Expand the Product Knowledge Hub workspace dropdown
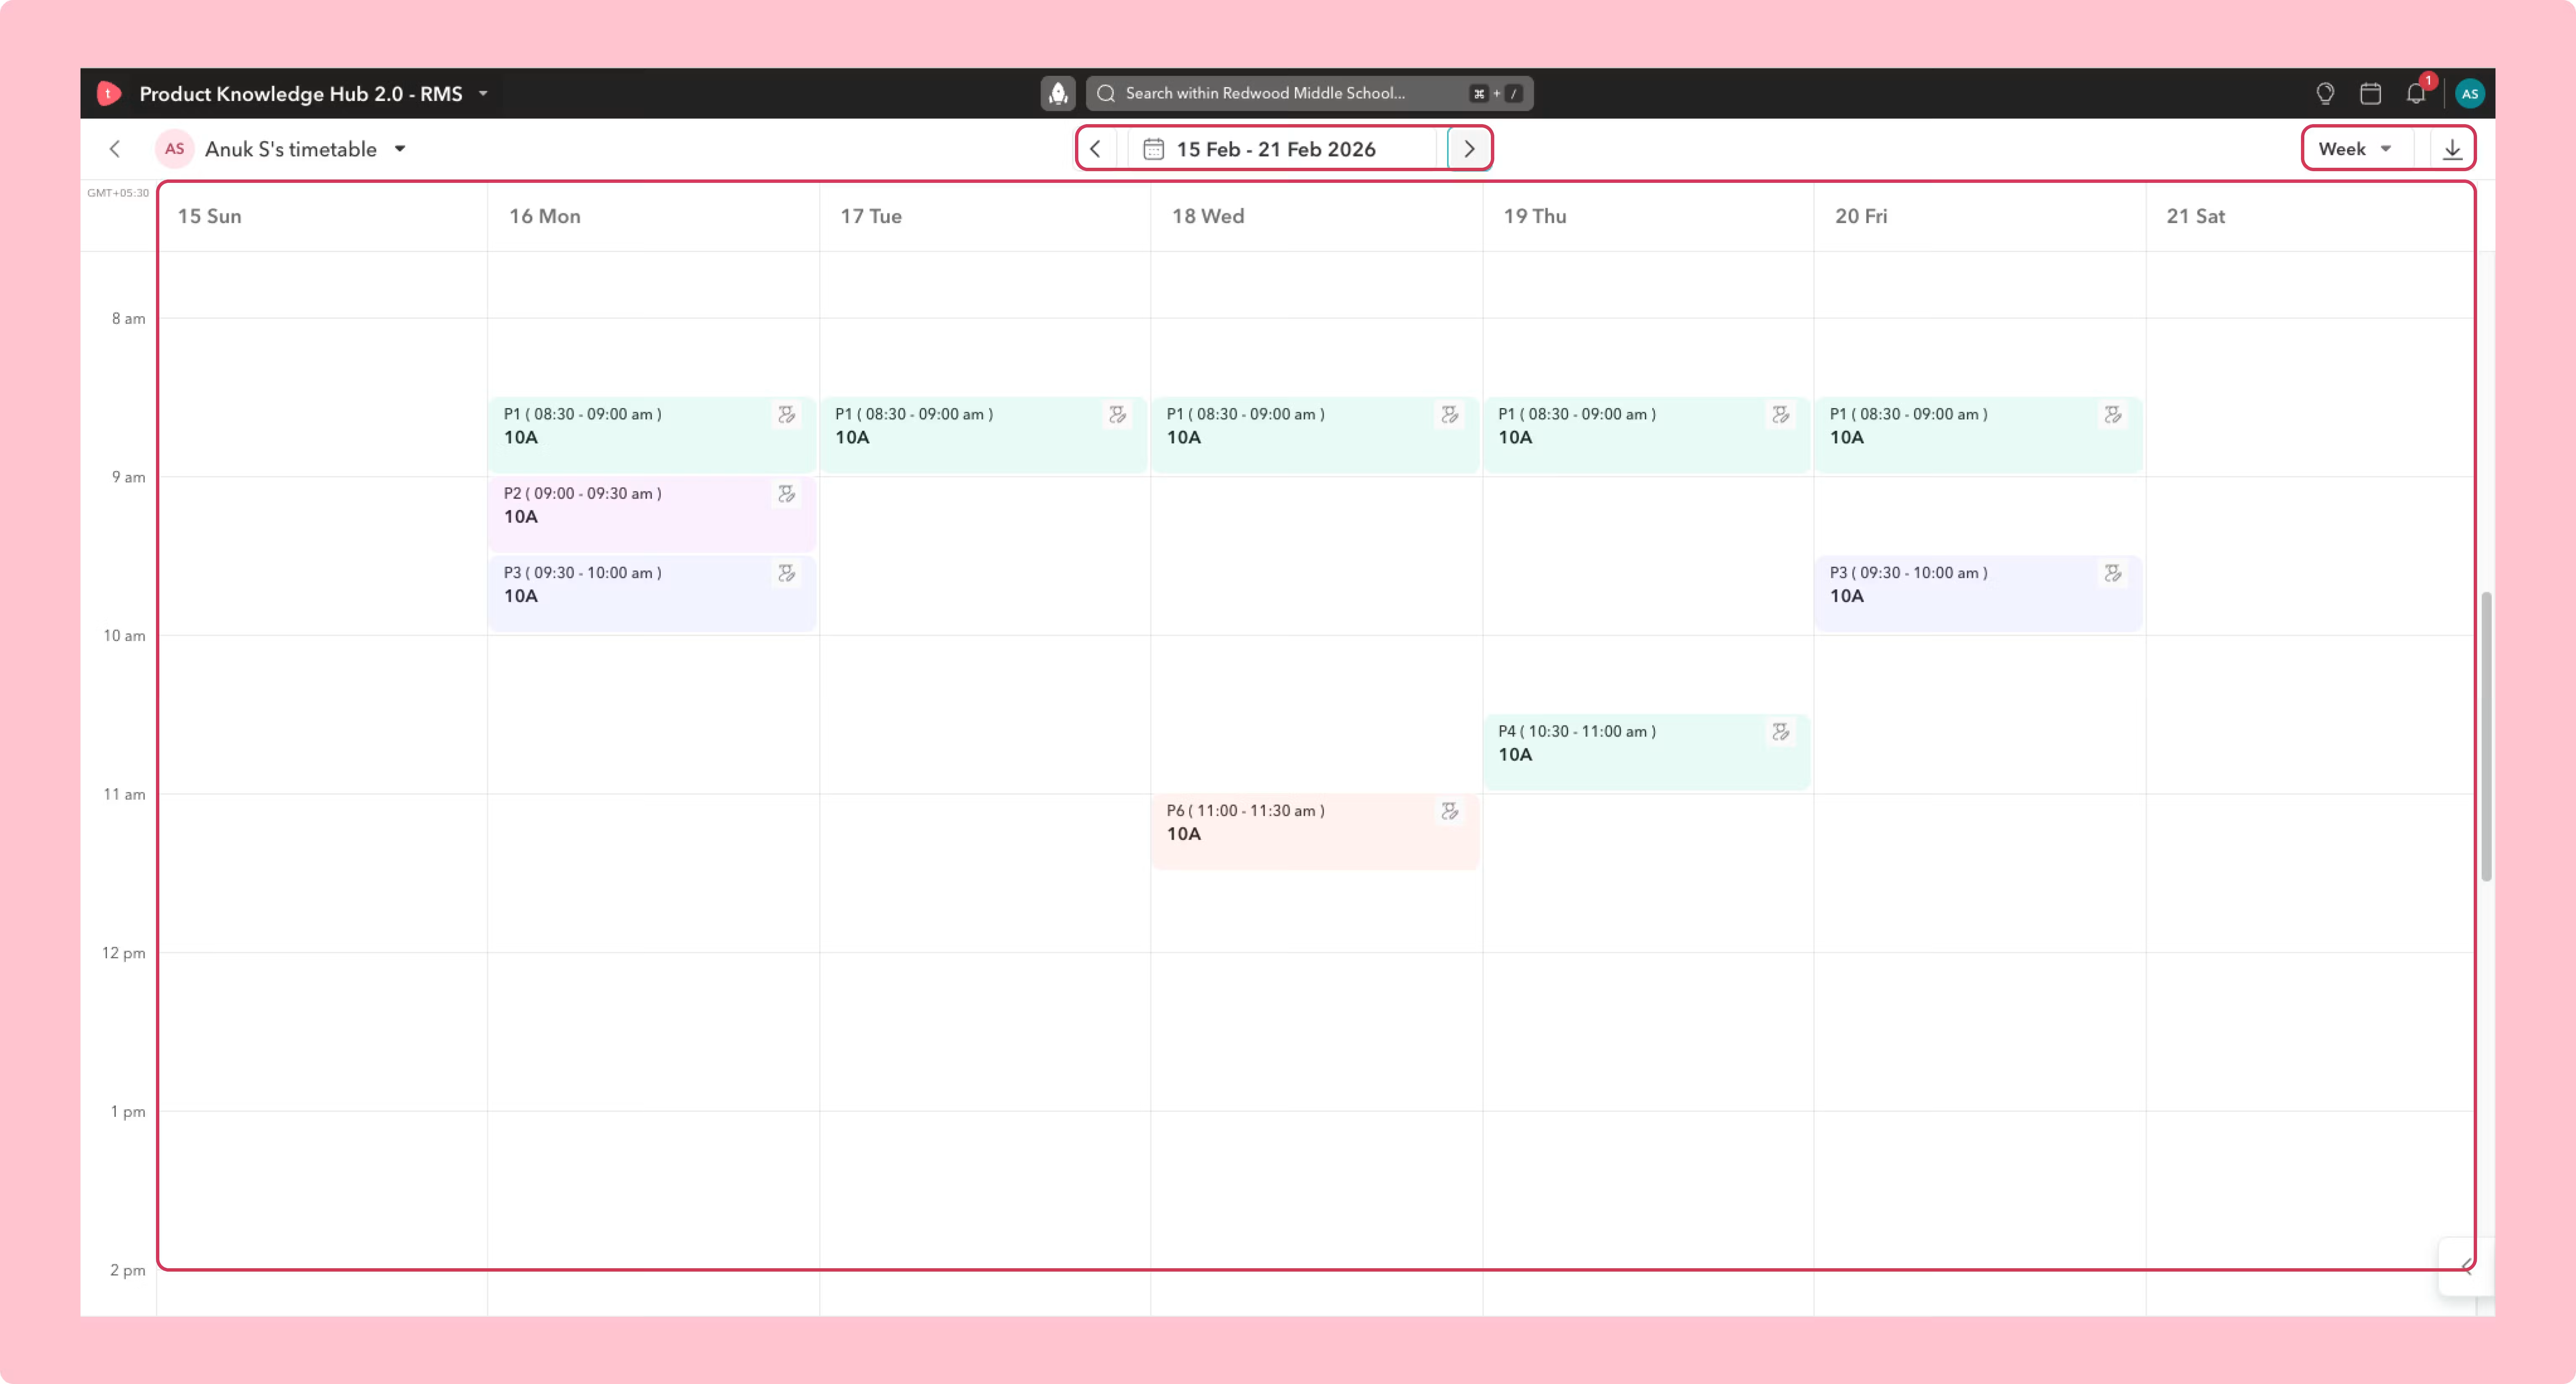The width and height of the screenshot is (2576, 1384). click(483, 93)
